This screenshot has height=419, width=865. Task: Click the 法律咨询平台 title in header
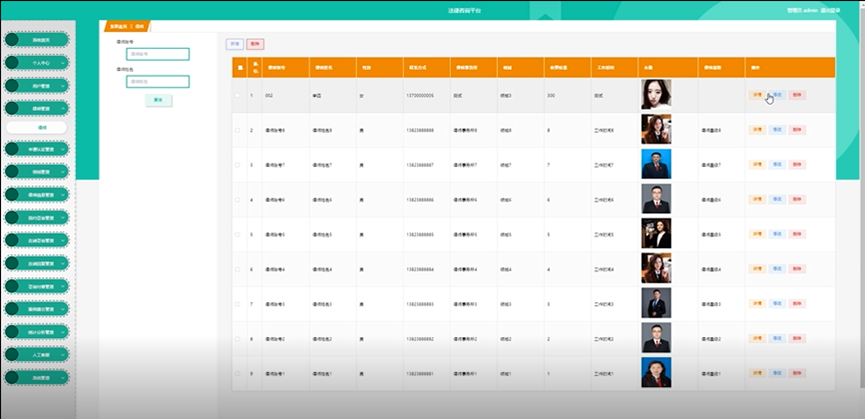click(464, 10)
